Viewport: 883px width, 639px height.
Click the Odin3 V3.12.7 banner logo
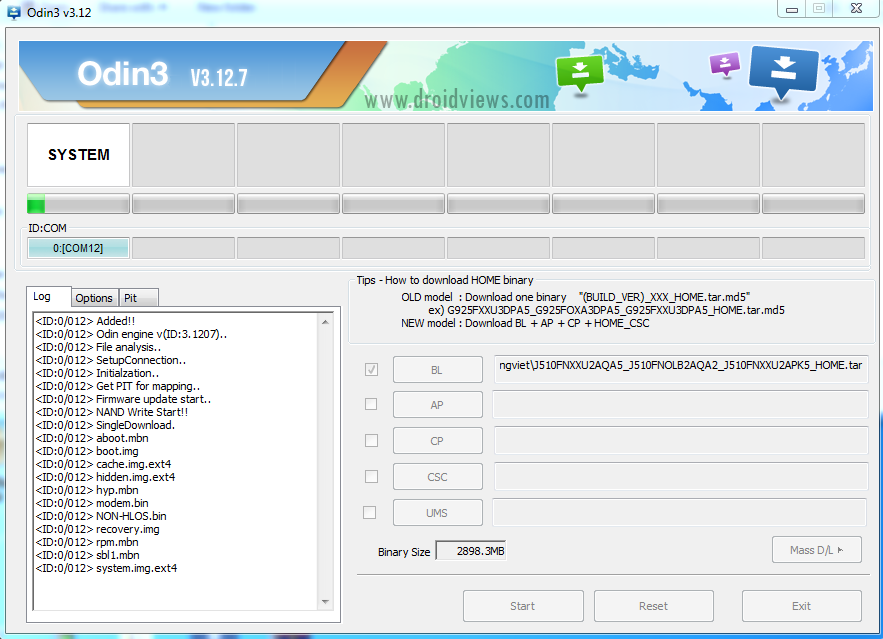pyautogui.click(x=162, y=74)
